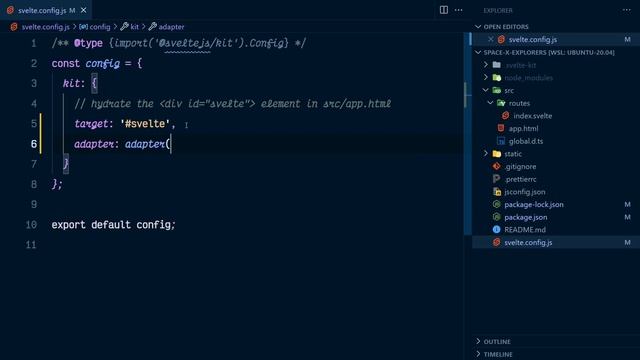Open README.md in the explorer
The image size is (640, 360).
point(525,230)
